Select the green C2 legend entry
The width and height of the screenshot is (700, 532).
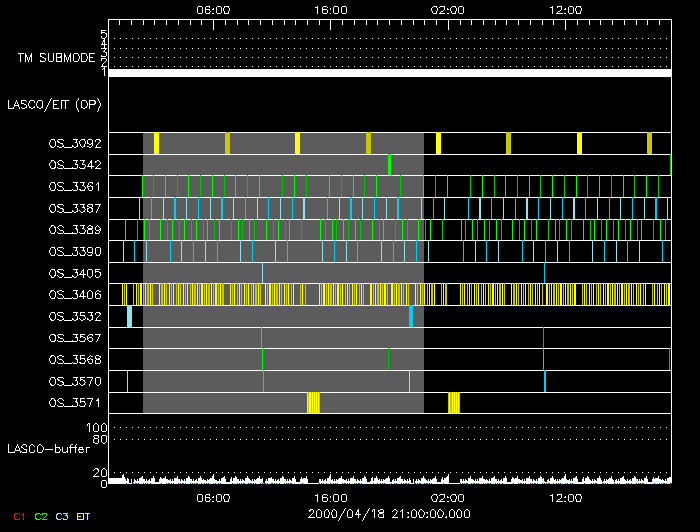(x=40, y=515)
